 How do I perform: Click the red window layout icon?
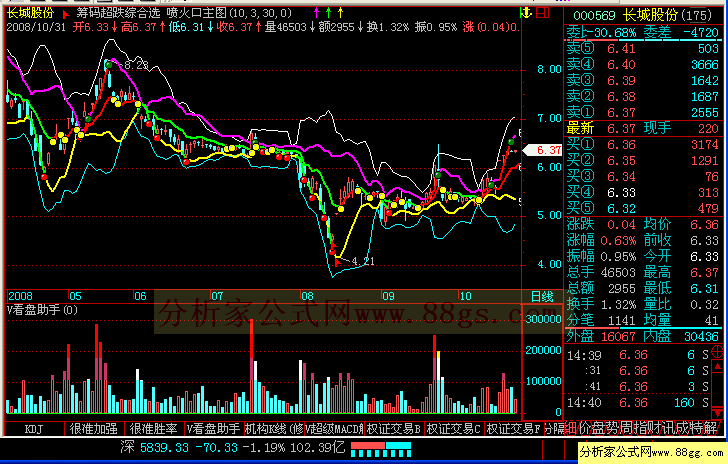coord(543,13)
